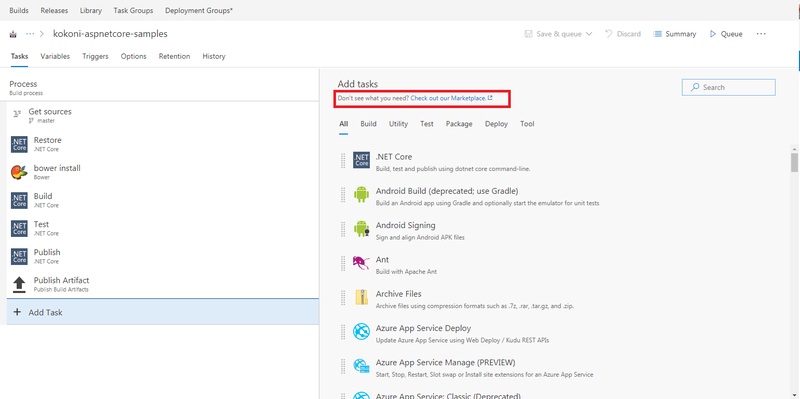Select the bower install task name

(57, 168)
